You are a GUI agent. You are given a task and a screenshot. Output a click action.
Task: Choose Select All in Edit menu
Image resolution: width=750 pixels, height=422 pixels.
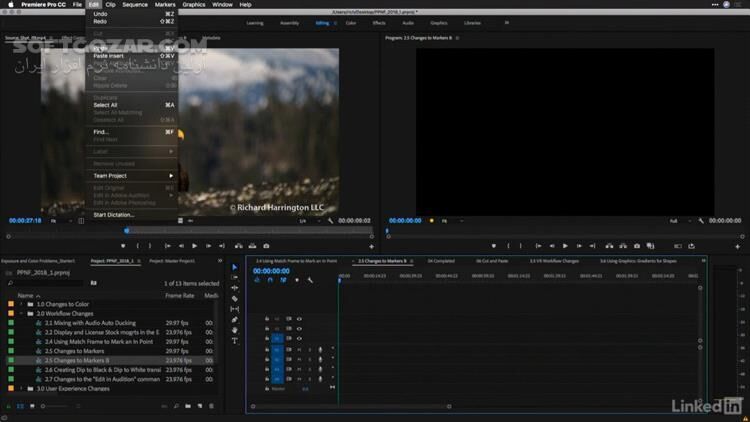pos(132,105)
